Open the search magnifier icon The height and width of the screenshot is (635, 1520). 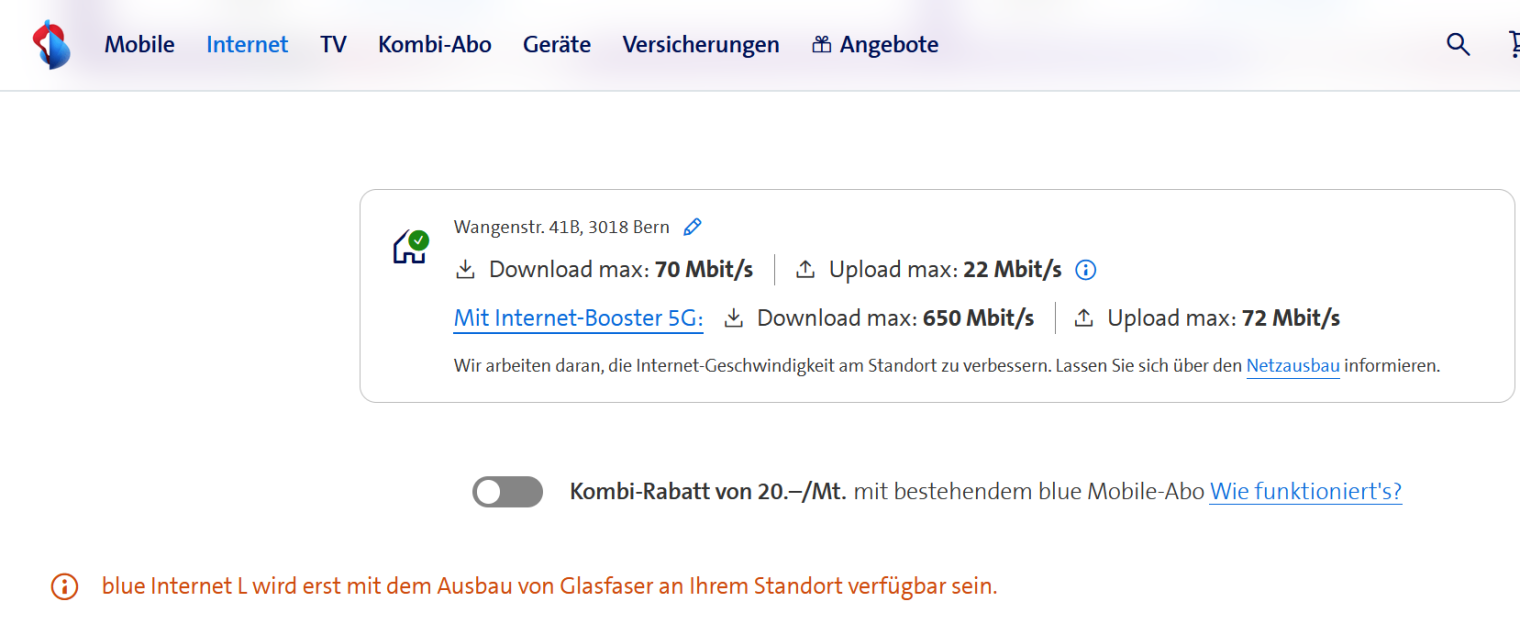coord(1458,44)
